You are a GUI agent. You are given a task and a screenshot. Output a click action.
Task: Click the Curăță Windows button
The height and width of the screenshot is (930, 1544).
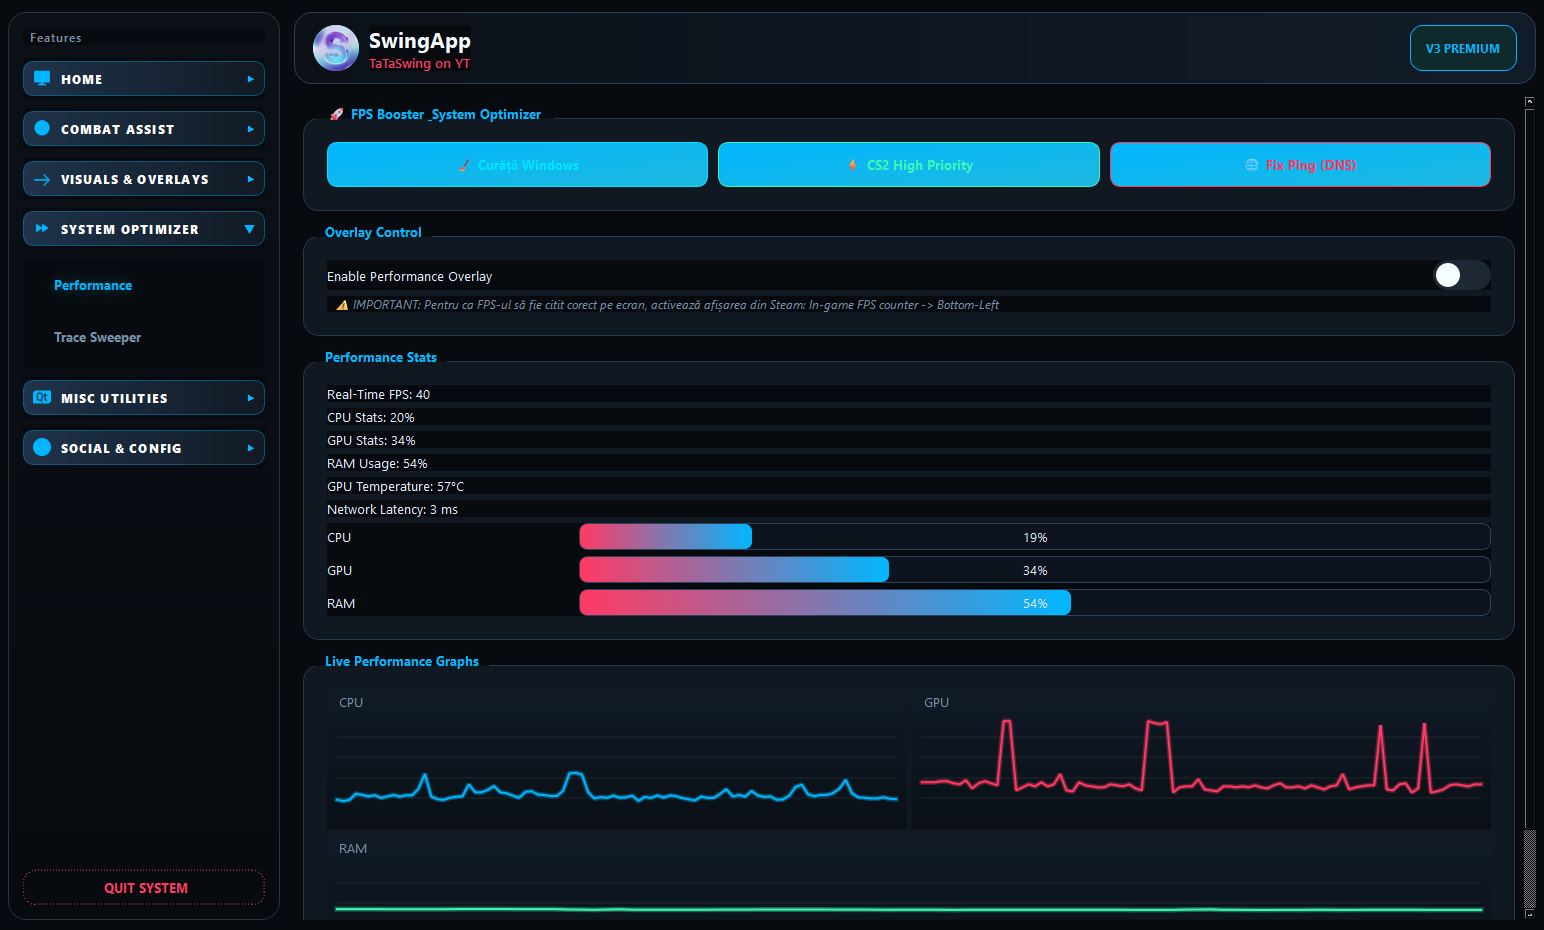[517, 165]
